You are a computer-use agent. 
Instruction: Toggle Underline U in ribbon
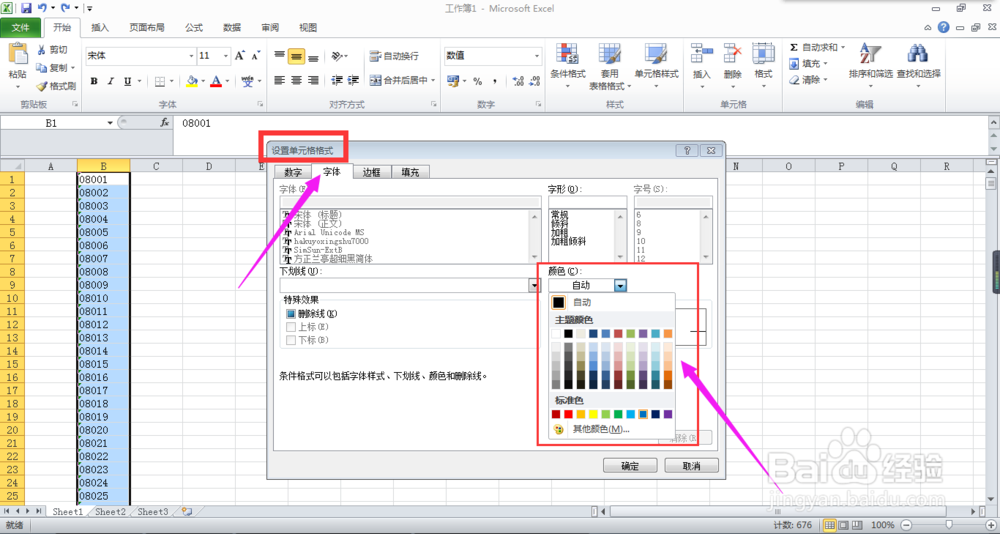(x=128, y=81)
